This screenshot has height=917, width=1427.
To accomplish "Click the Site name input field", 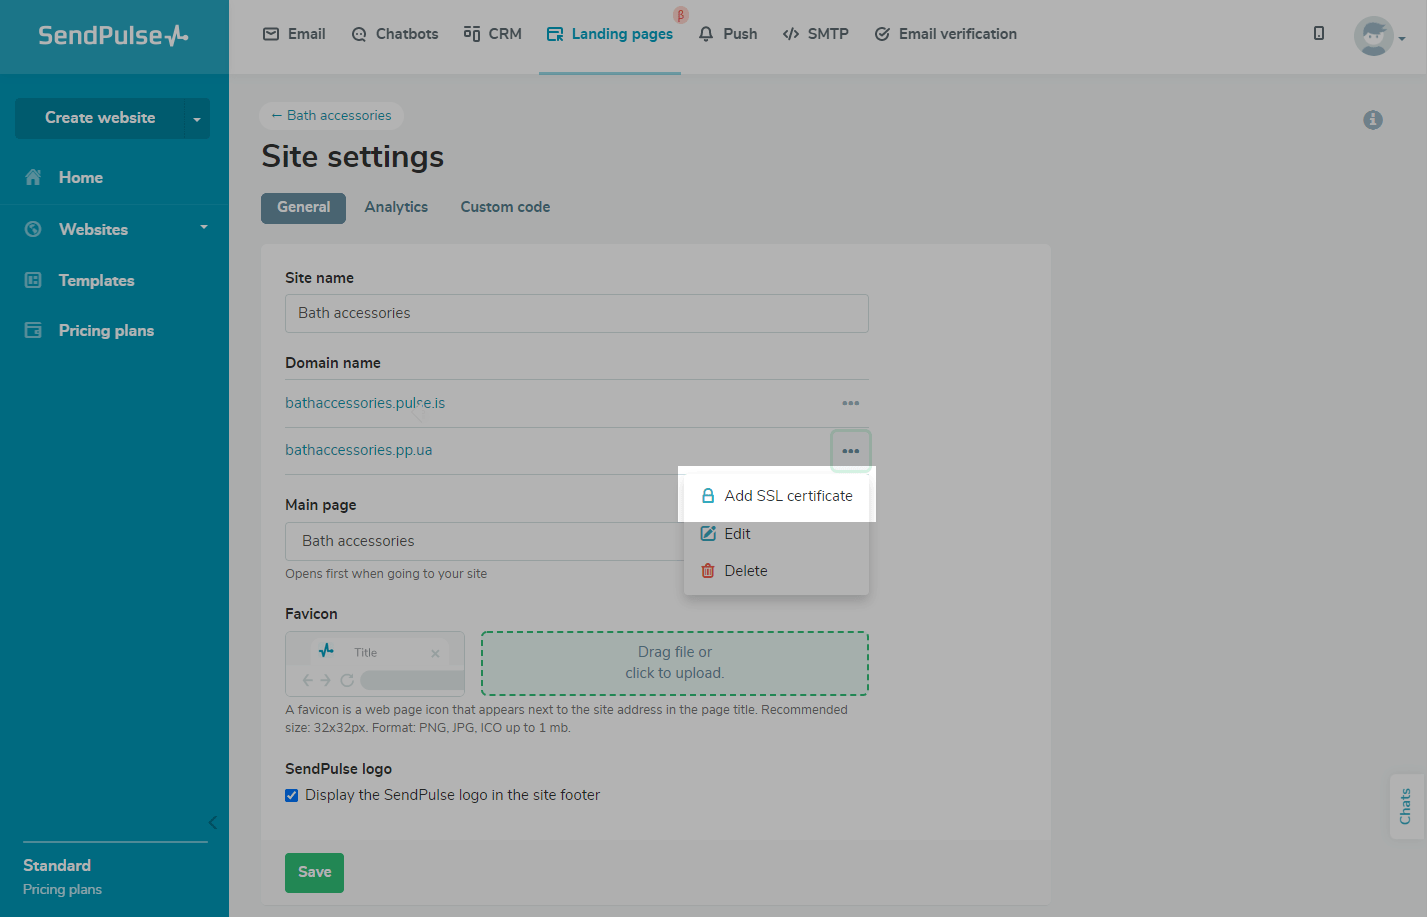I will click(x=576, y=313).
